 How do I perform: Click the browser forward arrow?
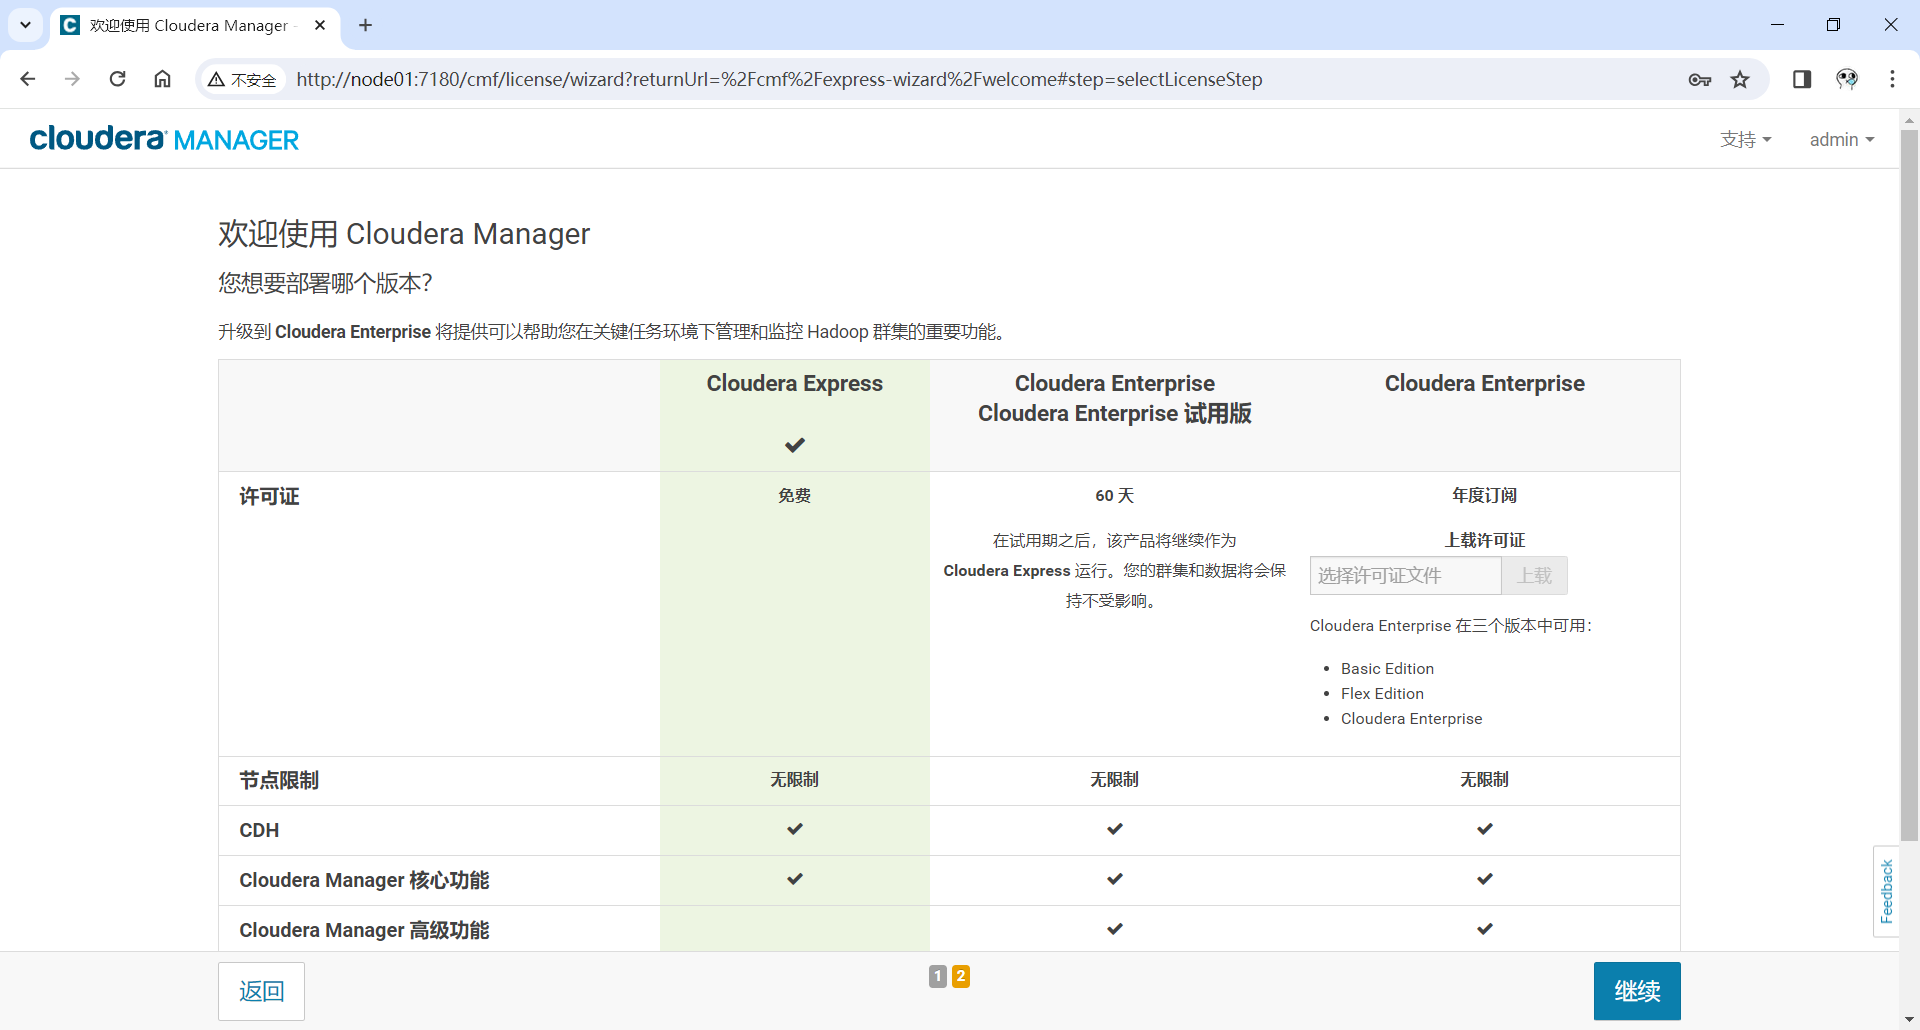pyautogui.click(x=72, y=79)
